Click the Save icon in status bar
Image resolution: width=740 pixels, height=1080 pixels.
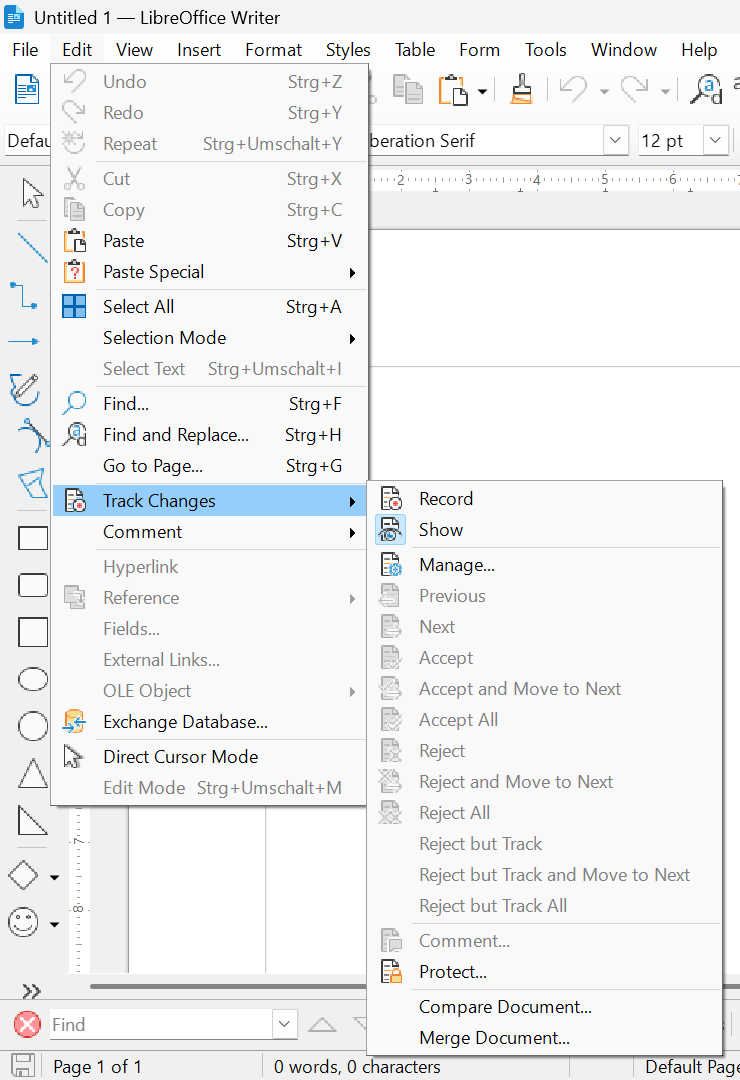point(22,1066)
